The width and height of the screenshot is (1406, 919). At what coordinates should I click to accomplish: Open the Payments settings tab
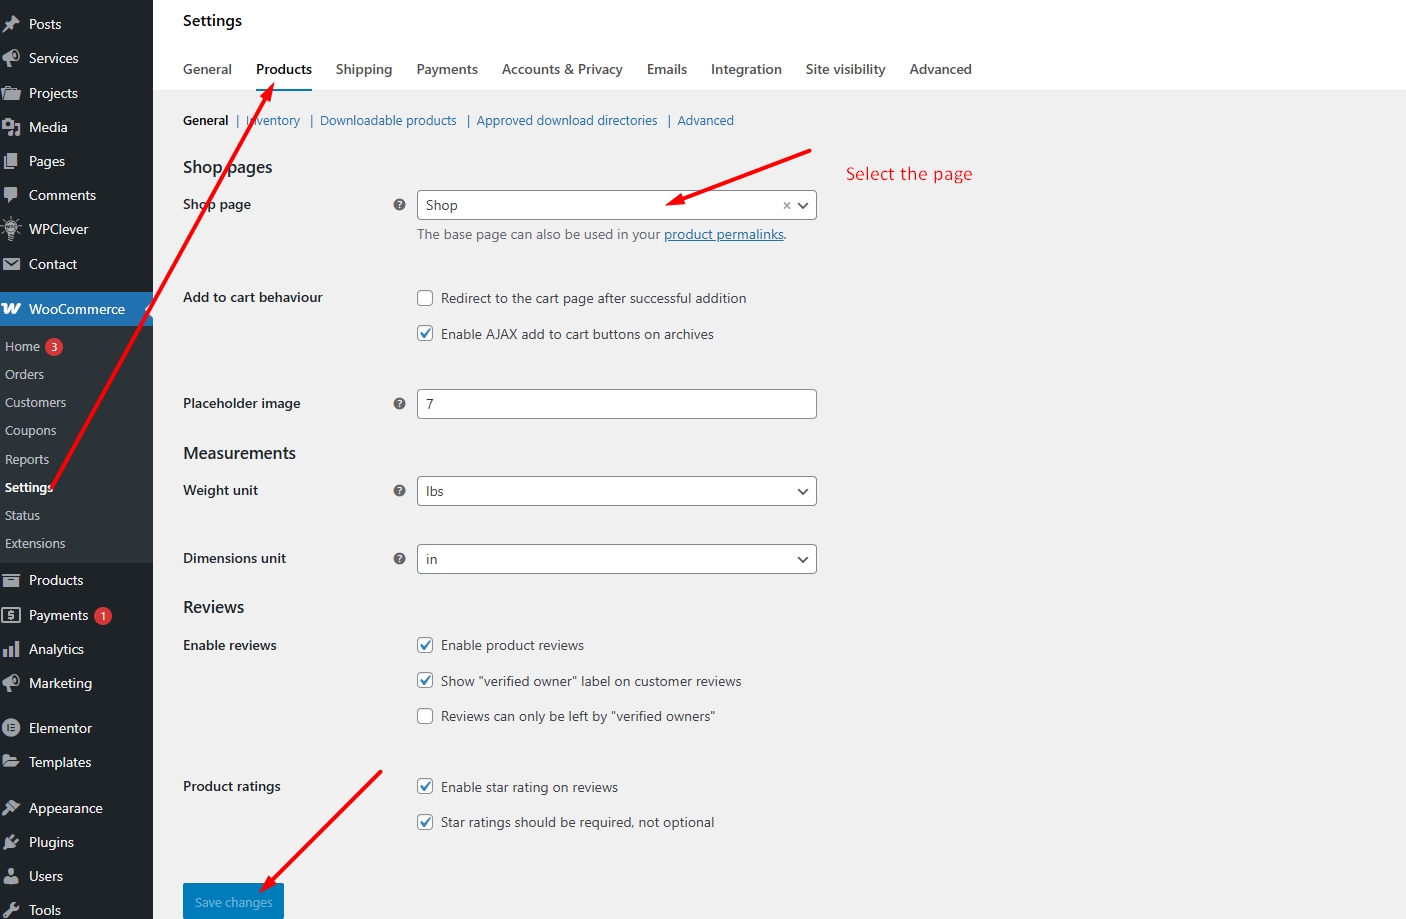[x=447, y=69]
